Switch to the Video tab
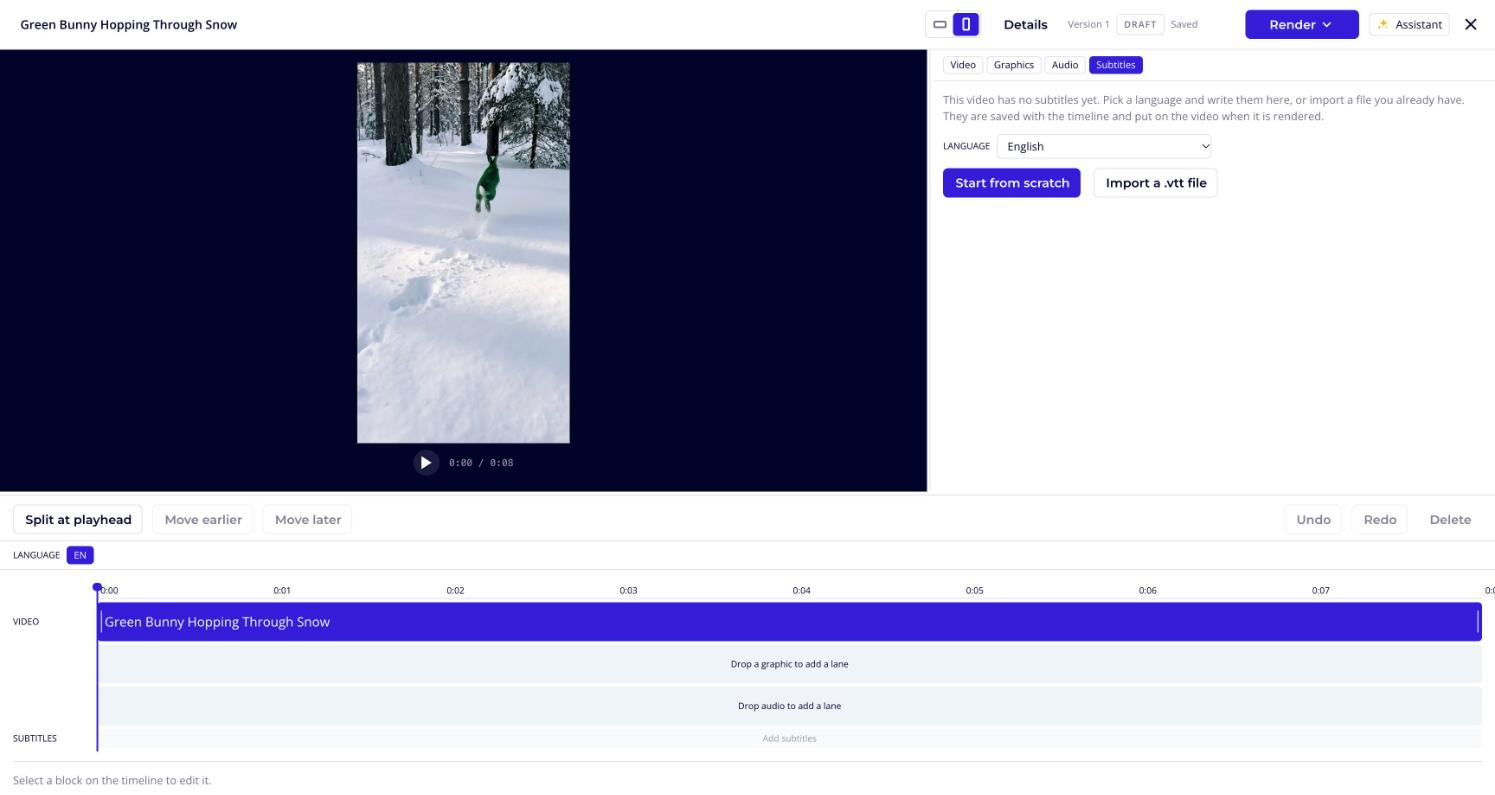The image size is (1495, 795). point(962,65)
